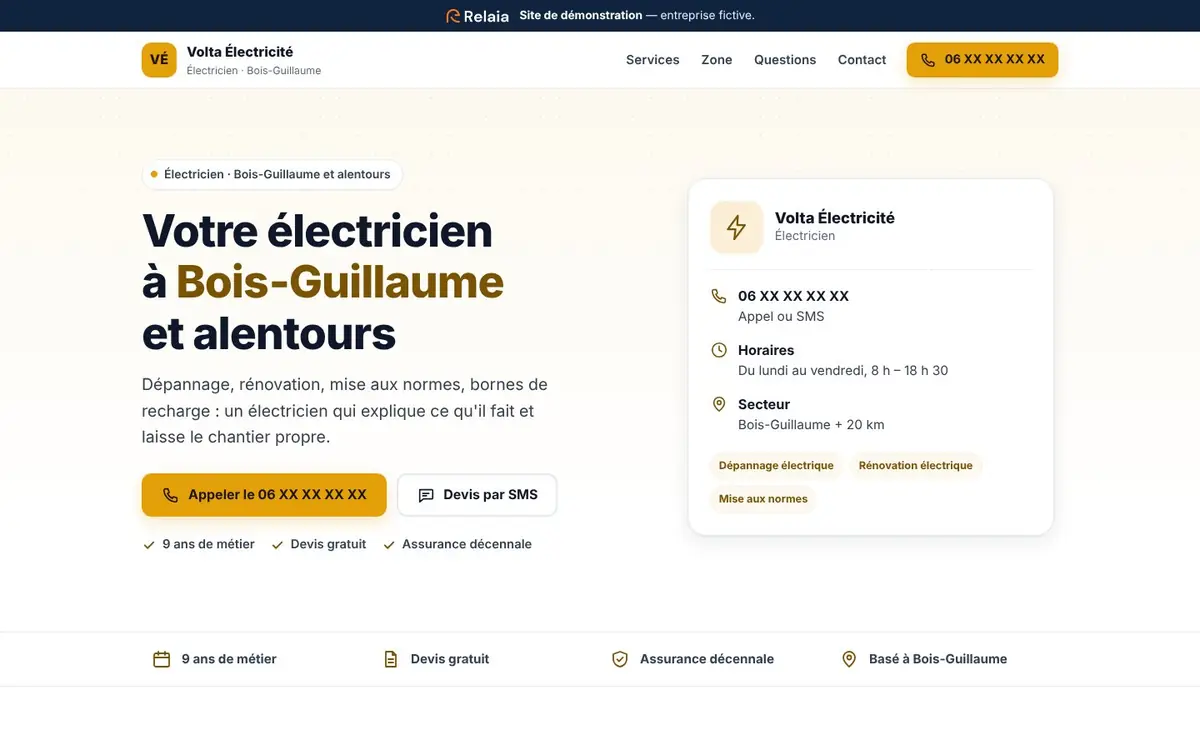Click the 'Secteur' label in card
This screenshot has height=750, width=1200.
[764, 404]
